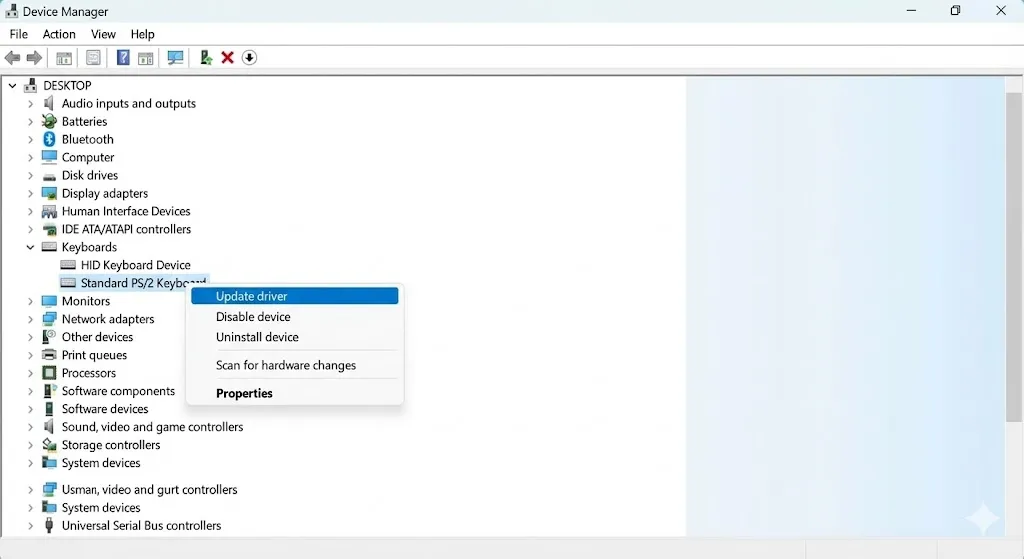Image resolution: width=1024 pixels, height=559 pixels.
Task: Select Disable device in context menu
Action: [x=253, y=317]
